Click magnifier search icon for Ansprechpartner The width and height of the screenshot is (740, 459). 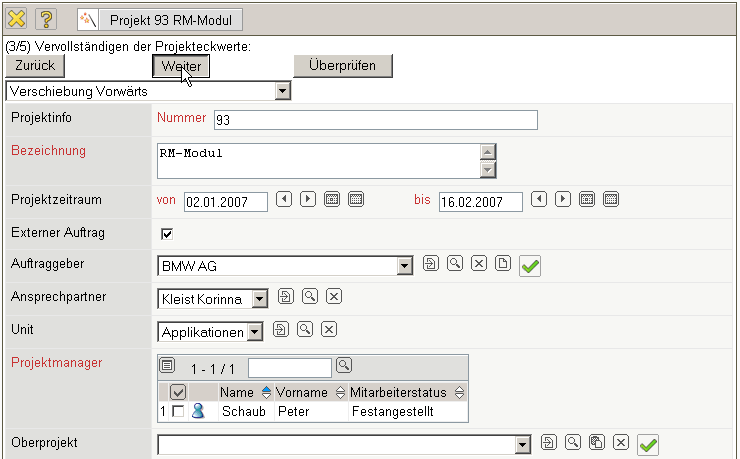309,297
